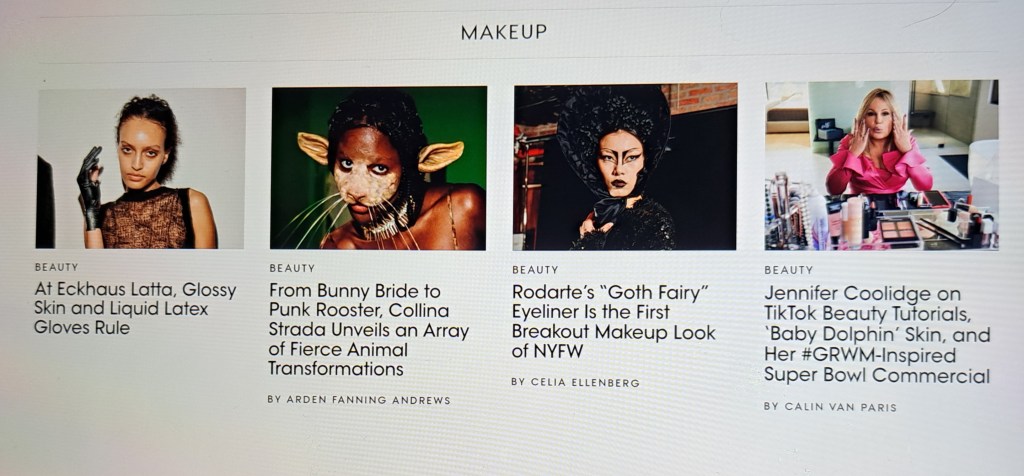Read 'At Eckhaus Latta, Glossy Skin' article

click(x=135, y=308)
